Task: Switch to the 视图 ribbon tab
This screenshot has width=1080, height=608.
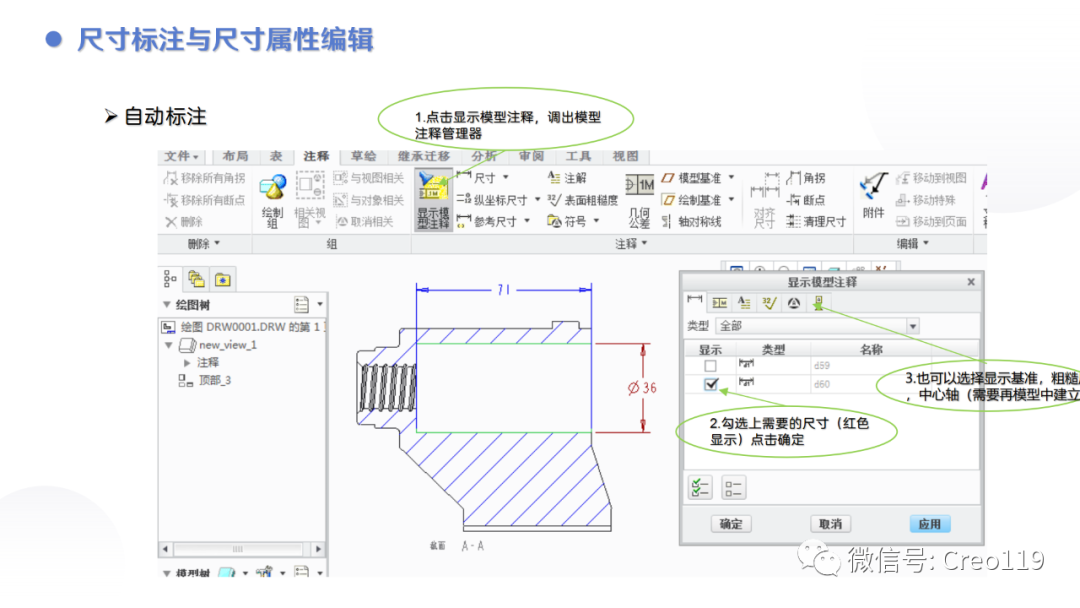Action: (625, 156)
